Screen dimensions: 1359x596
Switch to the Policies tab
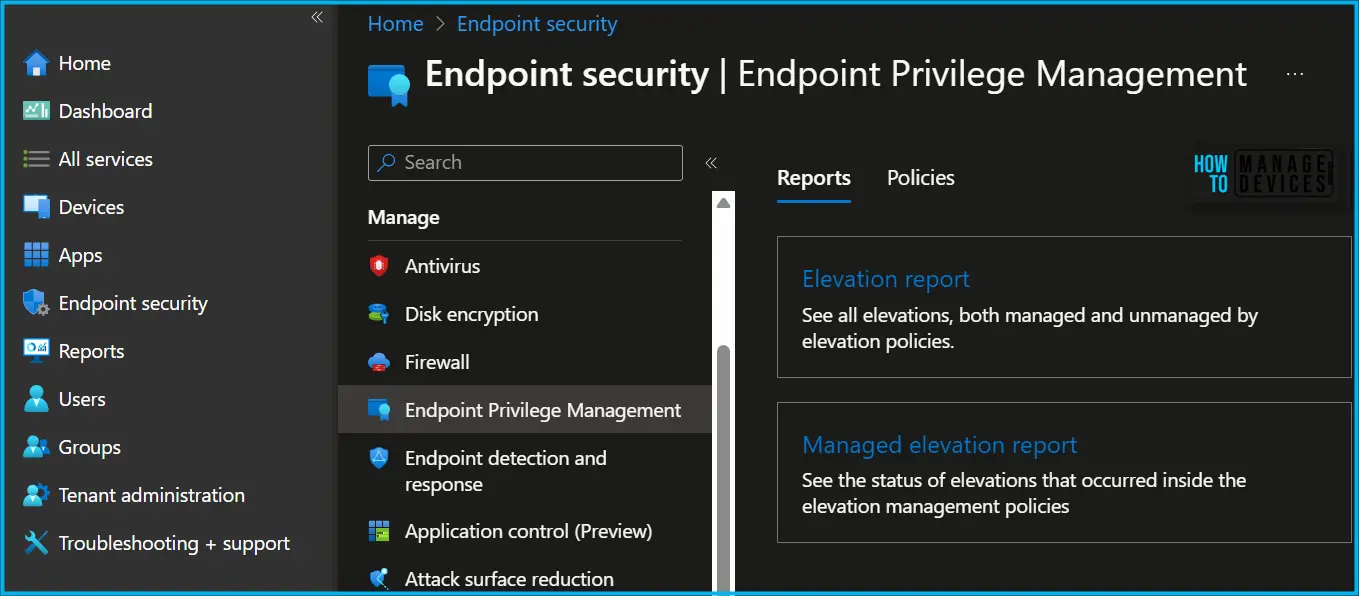coord(920,178)
